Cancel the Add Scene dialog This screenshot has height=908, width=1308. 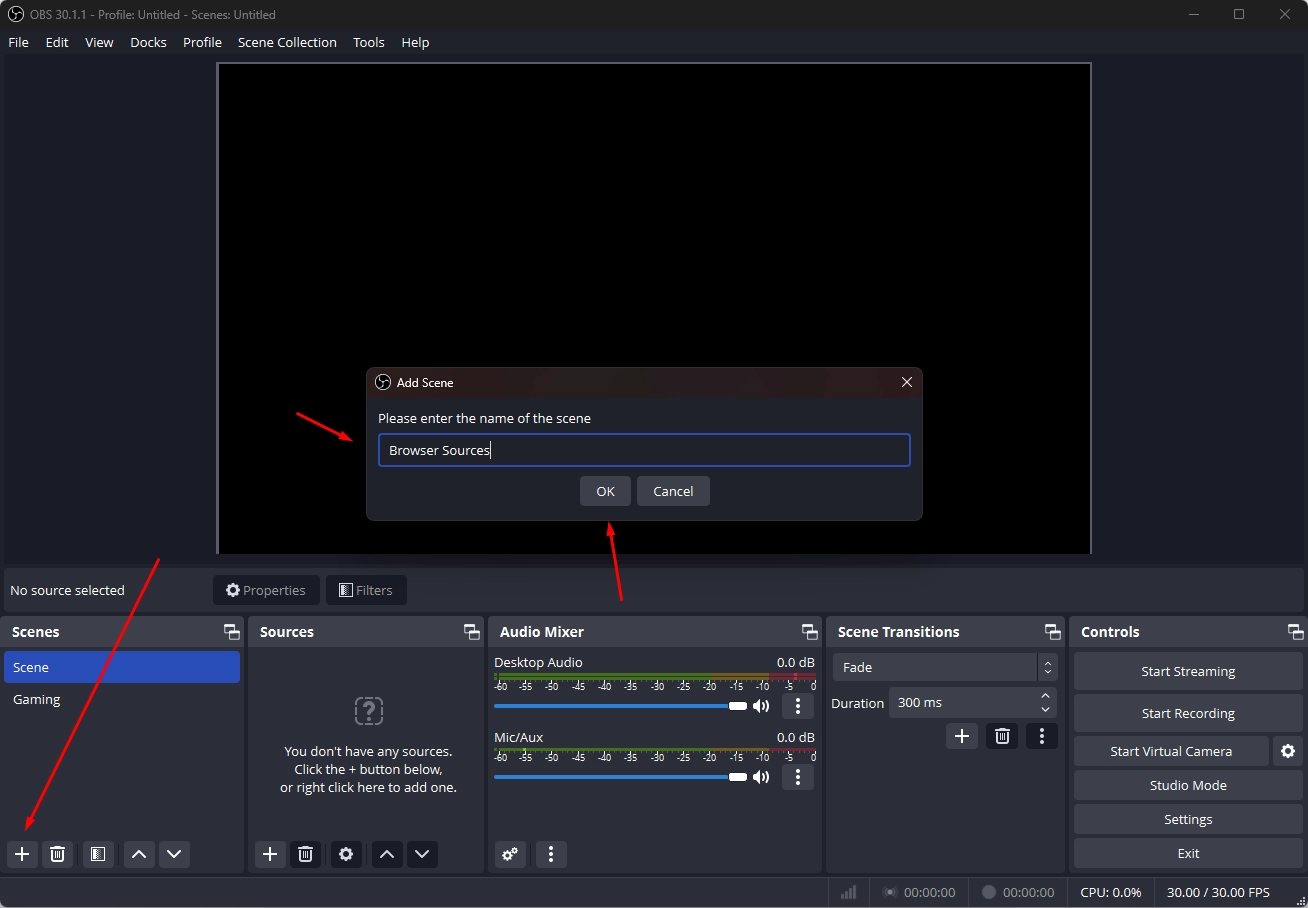673,491
